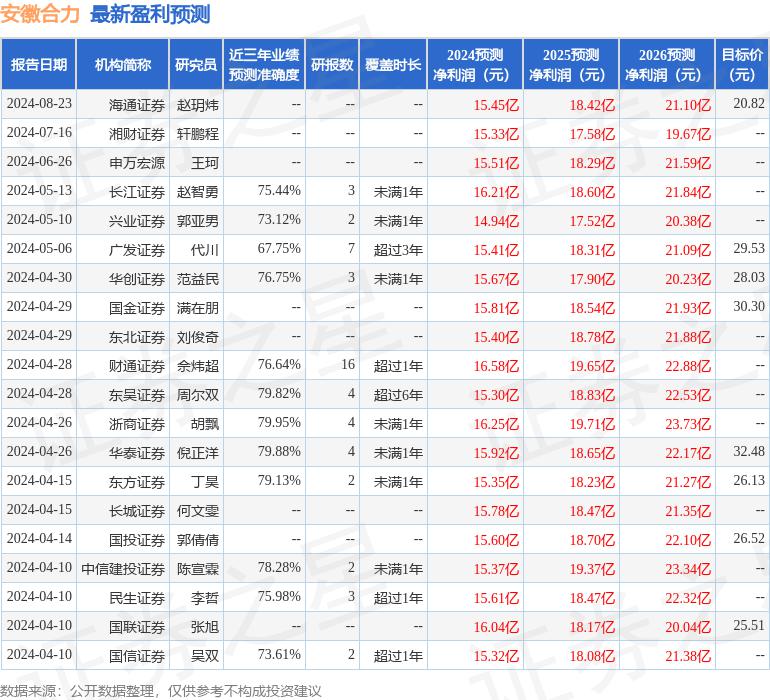The image size is (770, 700).
Task: Select the 目标价 column header
Action: [x=742, y=64]
